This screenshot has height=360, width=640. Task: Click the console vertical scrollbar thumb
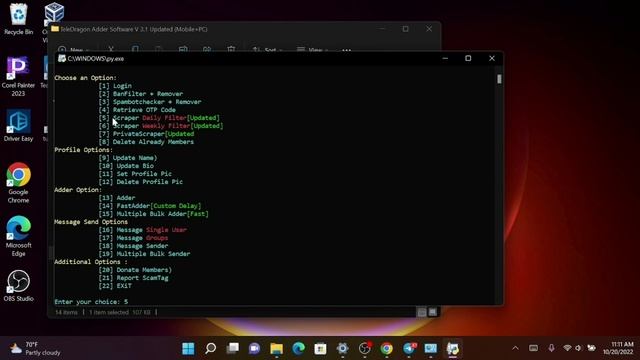499,79
